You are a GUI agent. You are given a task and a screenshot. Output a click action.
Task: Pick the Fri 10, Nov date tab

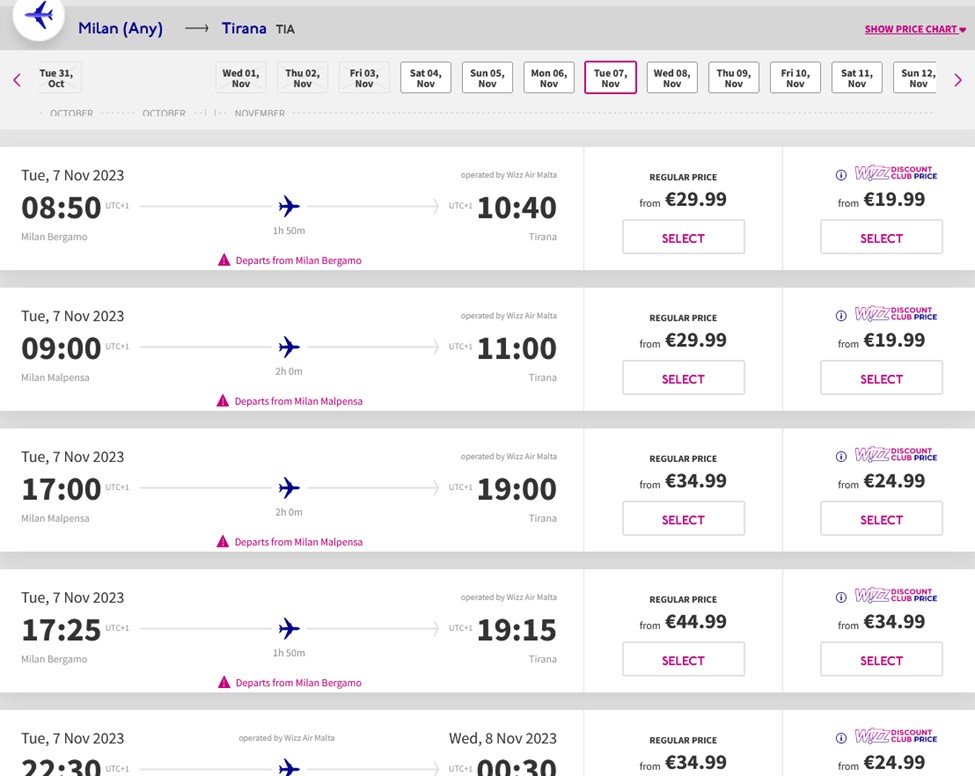(x=795, y=78)
